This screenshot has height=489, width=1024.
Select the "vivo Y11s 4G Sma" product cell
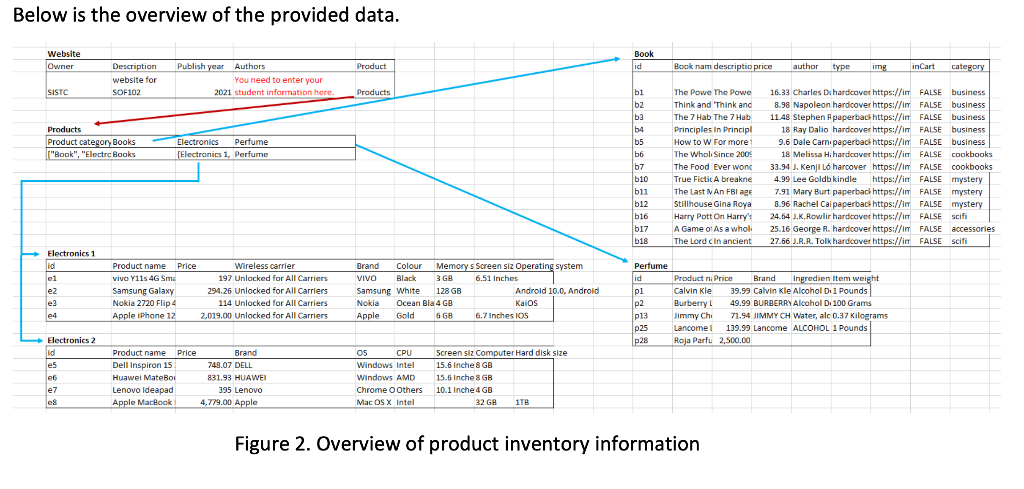(144, 278)
